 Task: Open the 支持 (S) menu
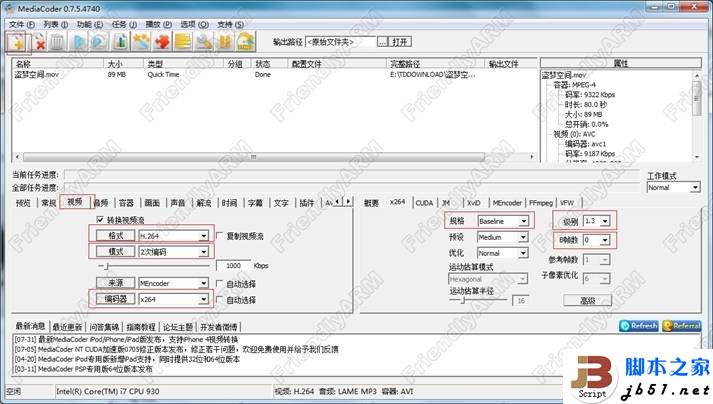point(230,24)
